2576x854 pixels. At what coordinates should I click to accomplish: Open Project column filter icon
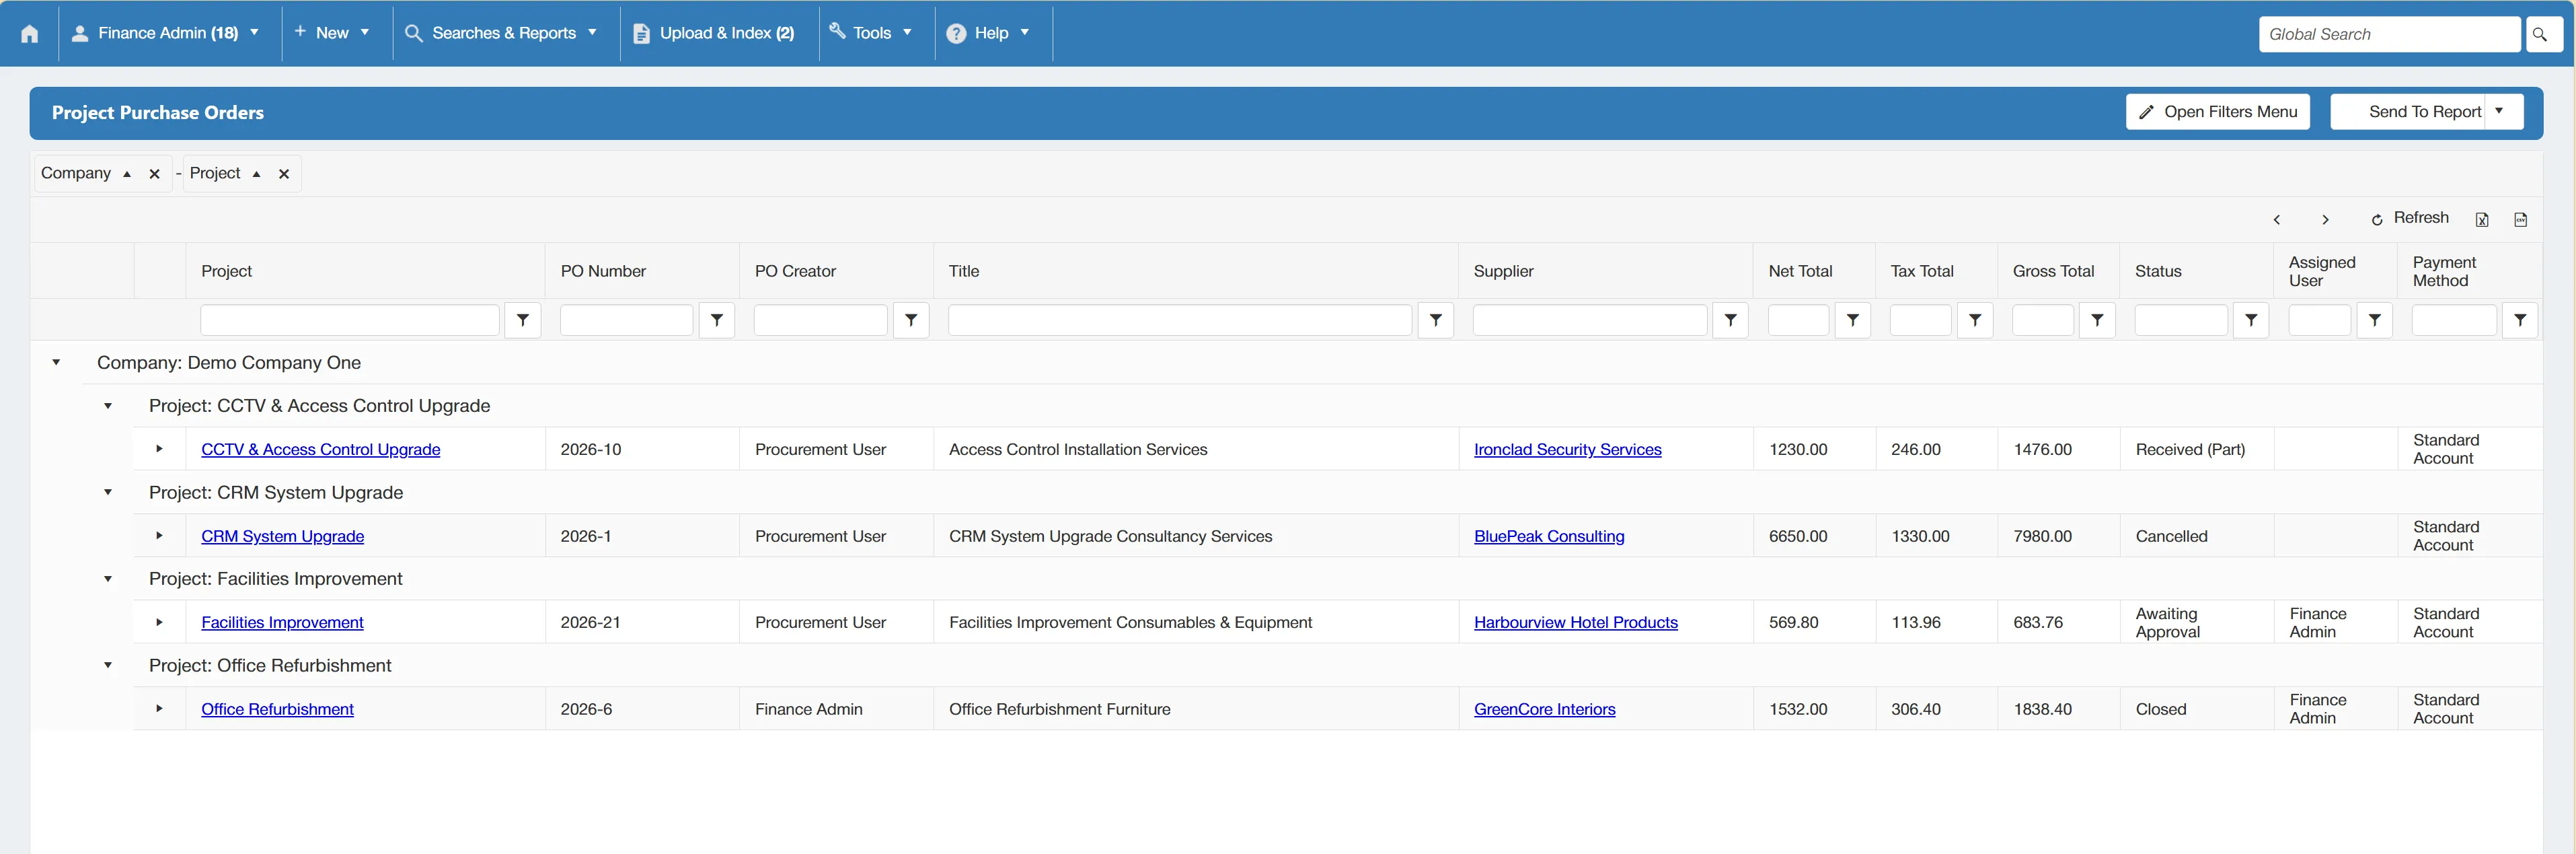click(x=523, y=320)
